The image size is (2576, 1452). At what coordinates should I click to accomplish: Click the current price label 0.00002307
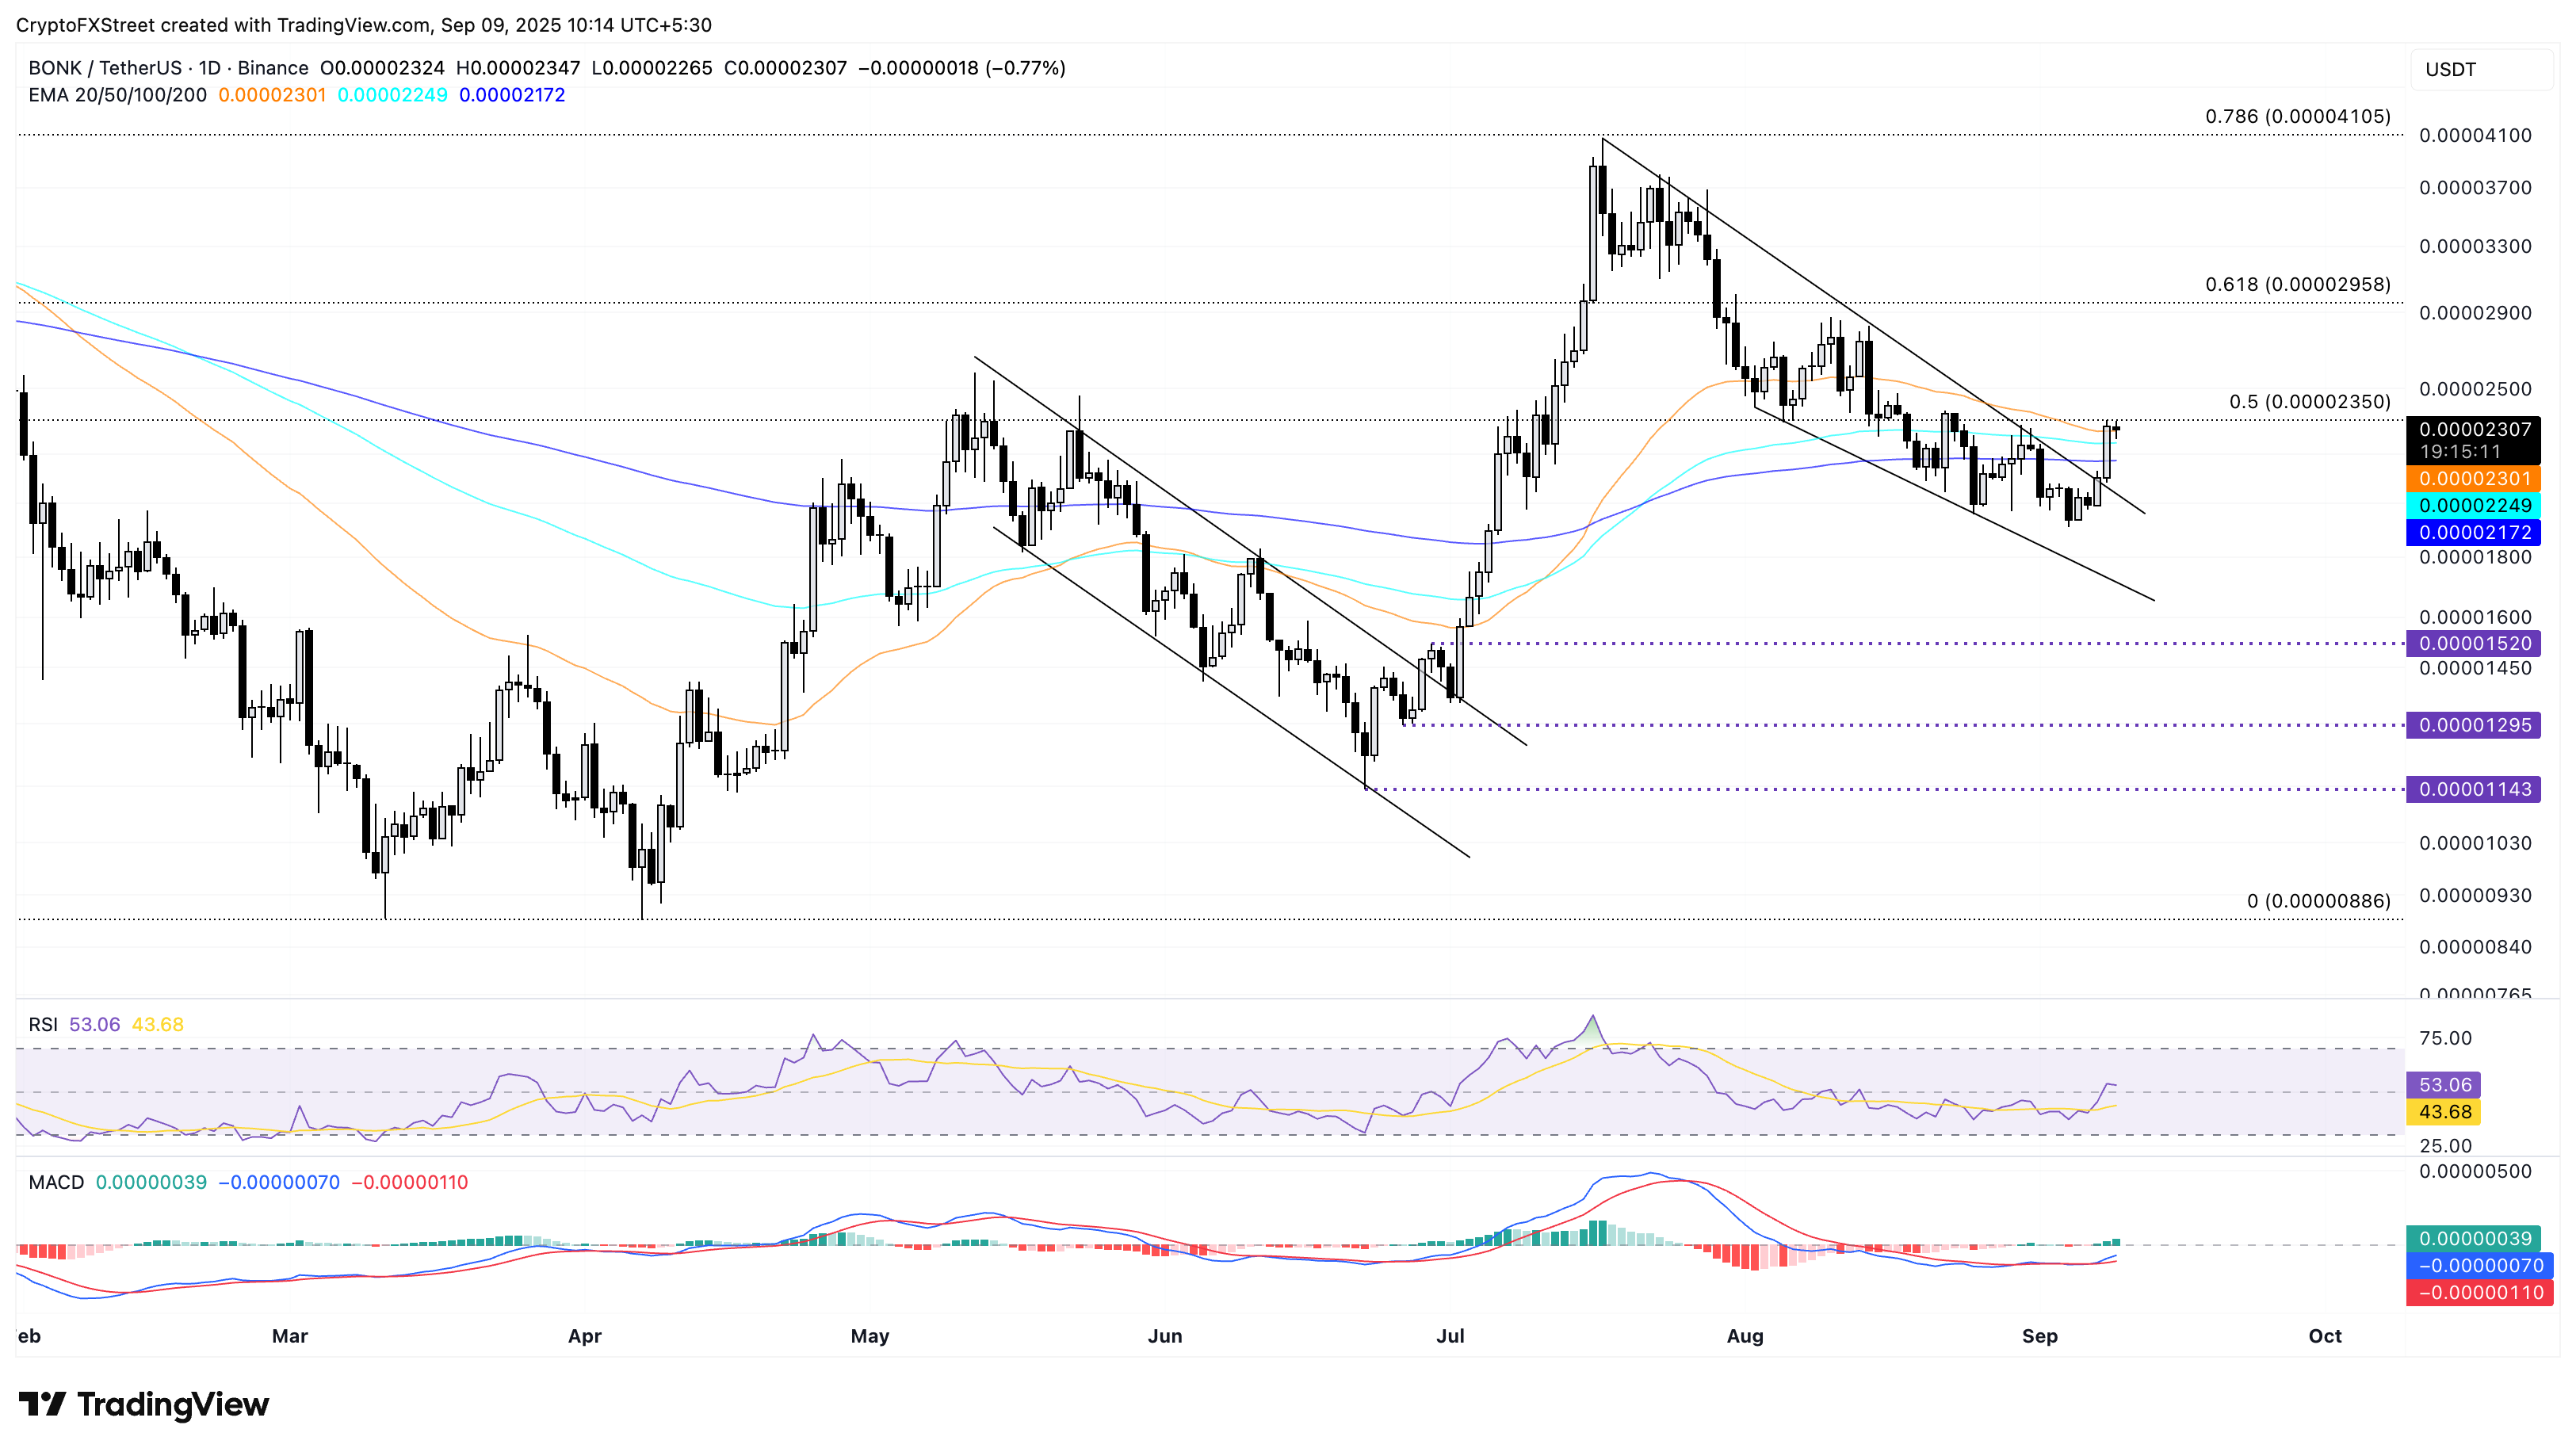[x=2474, y=430]
